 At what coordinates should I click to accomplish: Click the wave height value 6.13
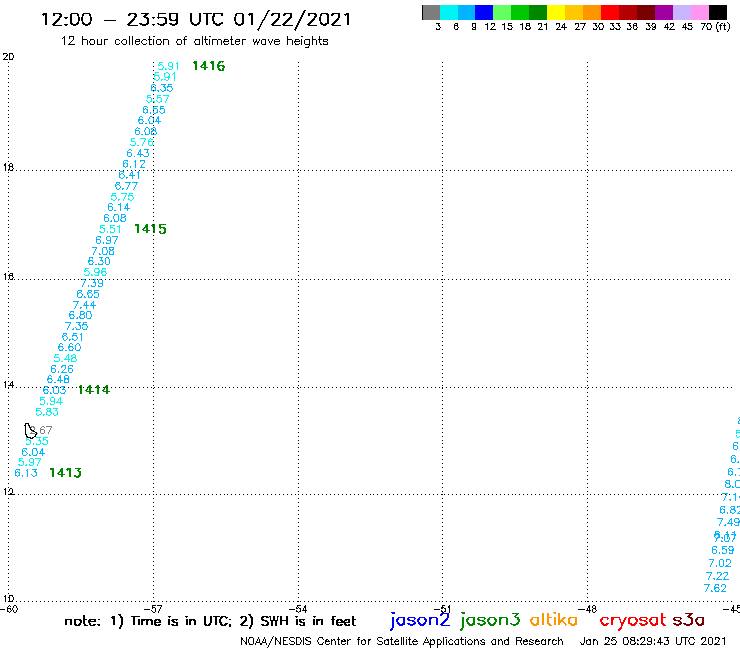pyautogui.click(x=26, y=473)
